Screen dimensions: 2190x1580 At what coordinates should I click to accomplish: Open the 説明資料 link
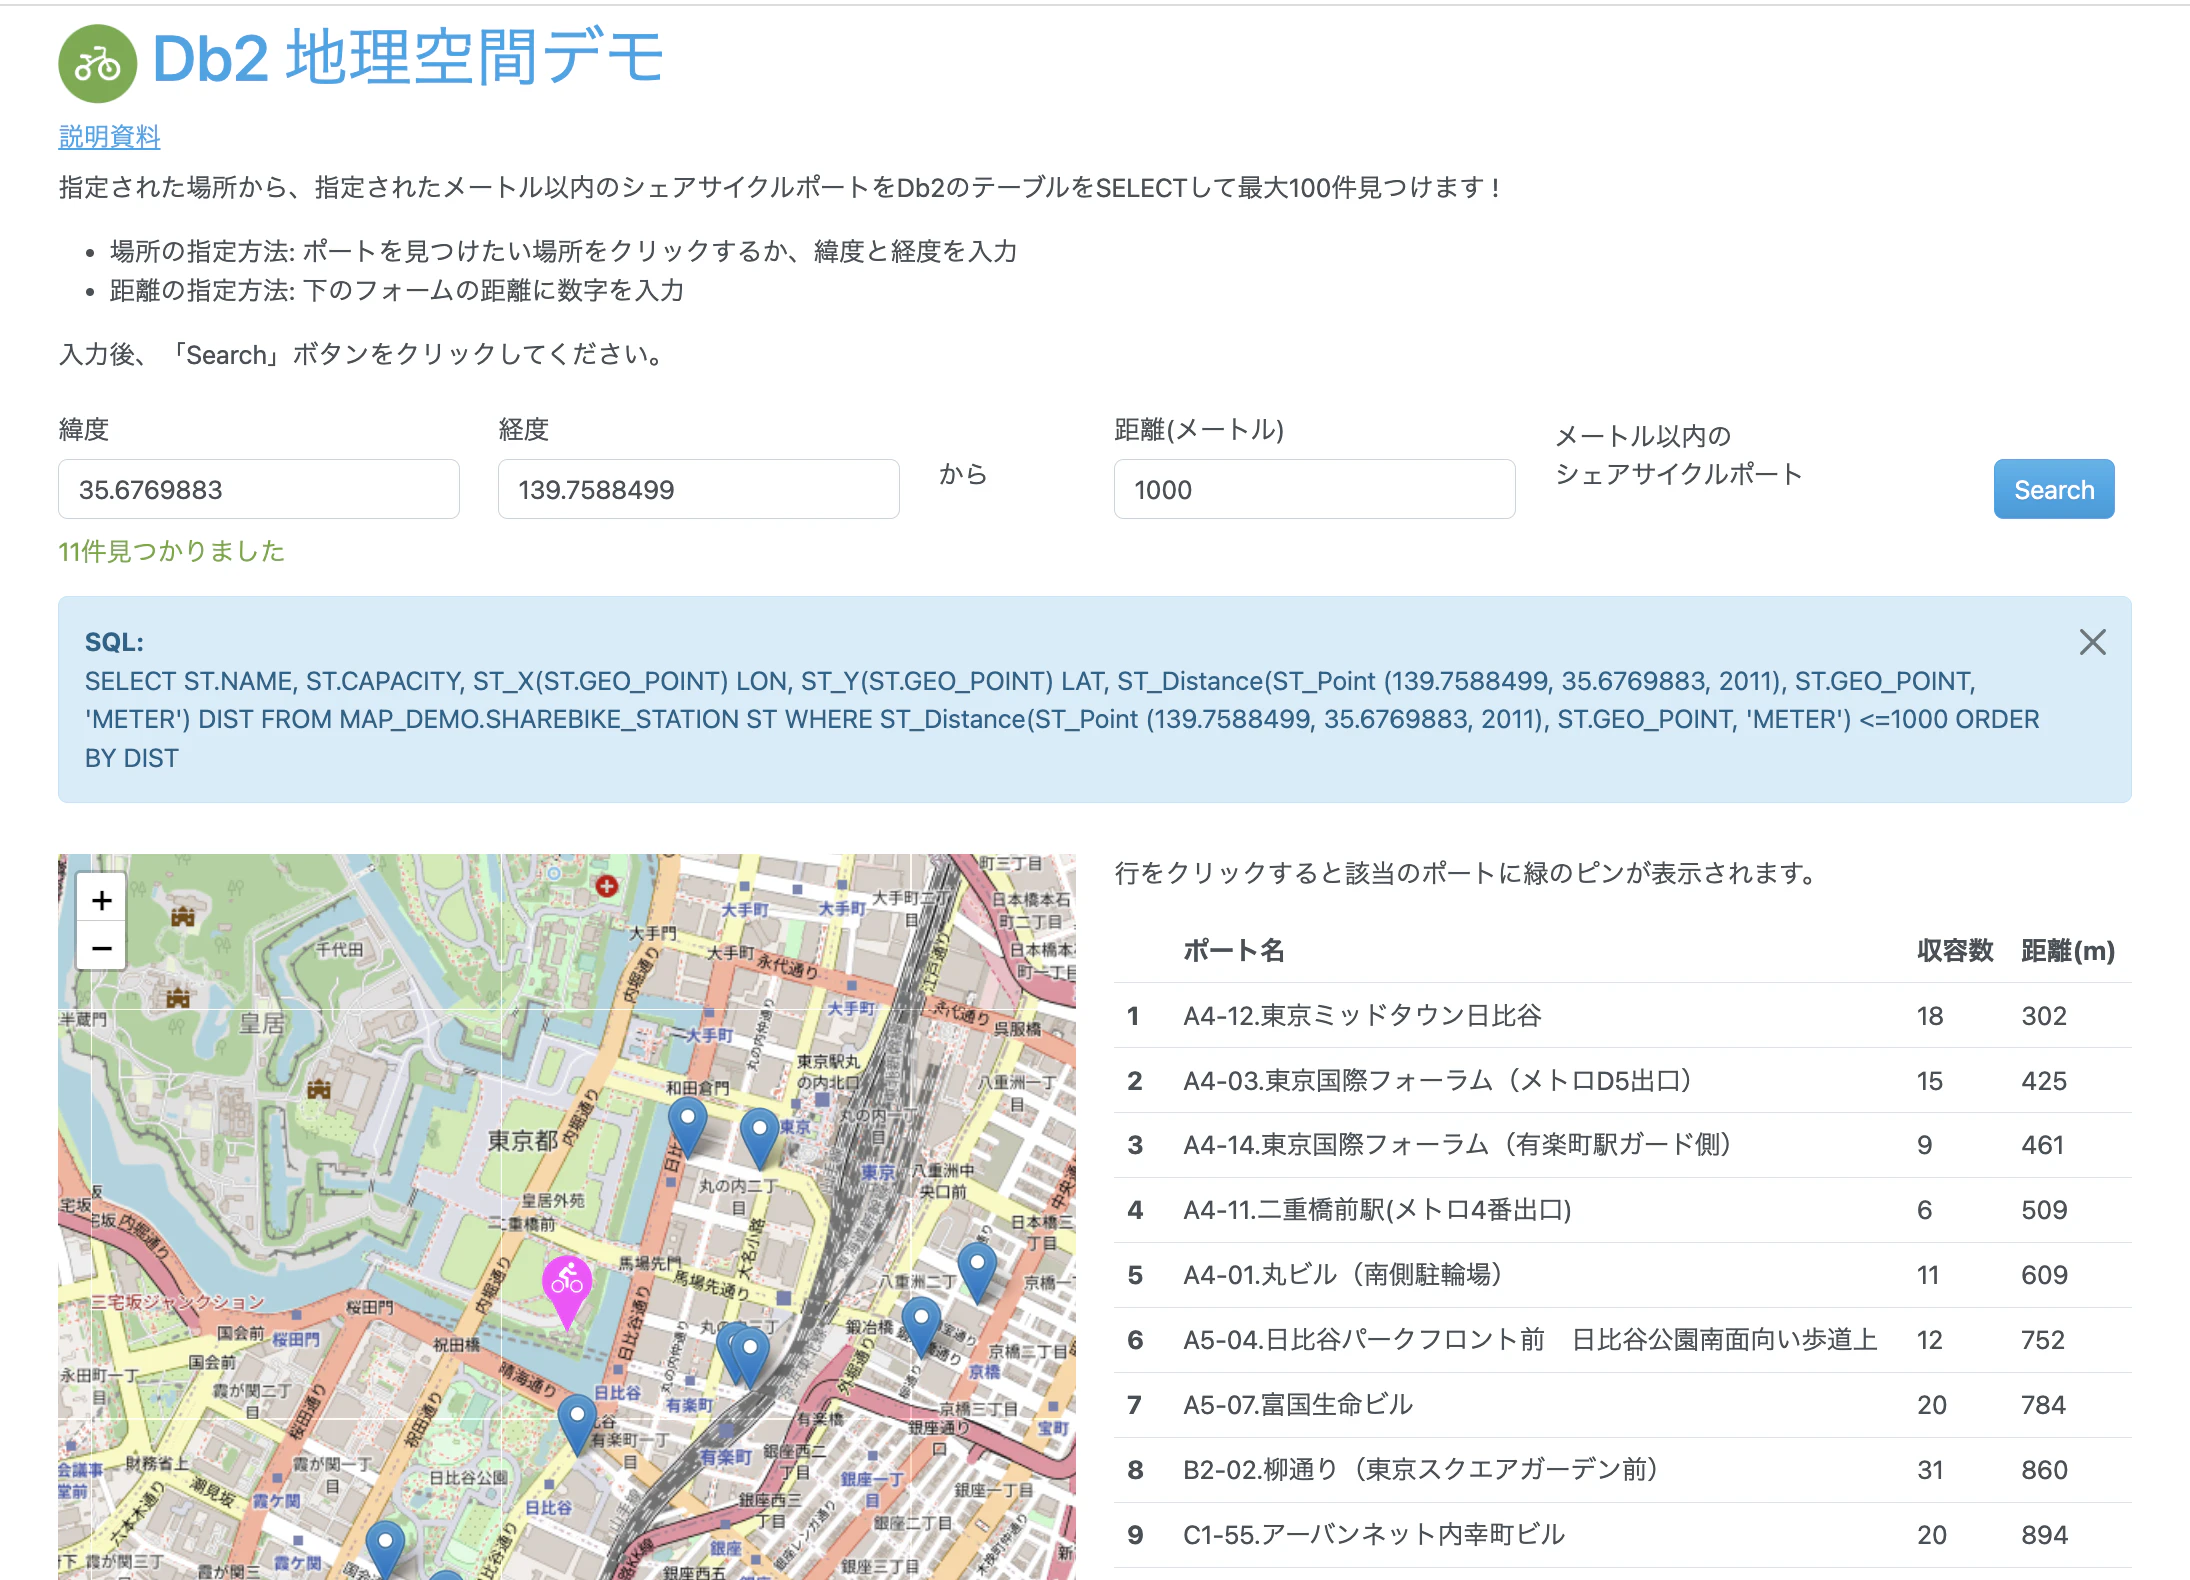click(109, 137)
